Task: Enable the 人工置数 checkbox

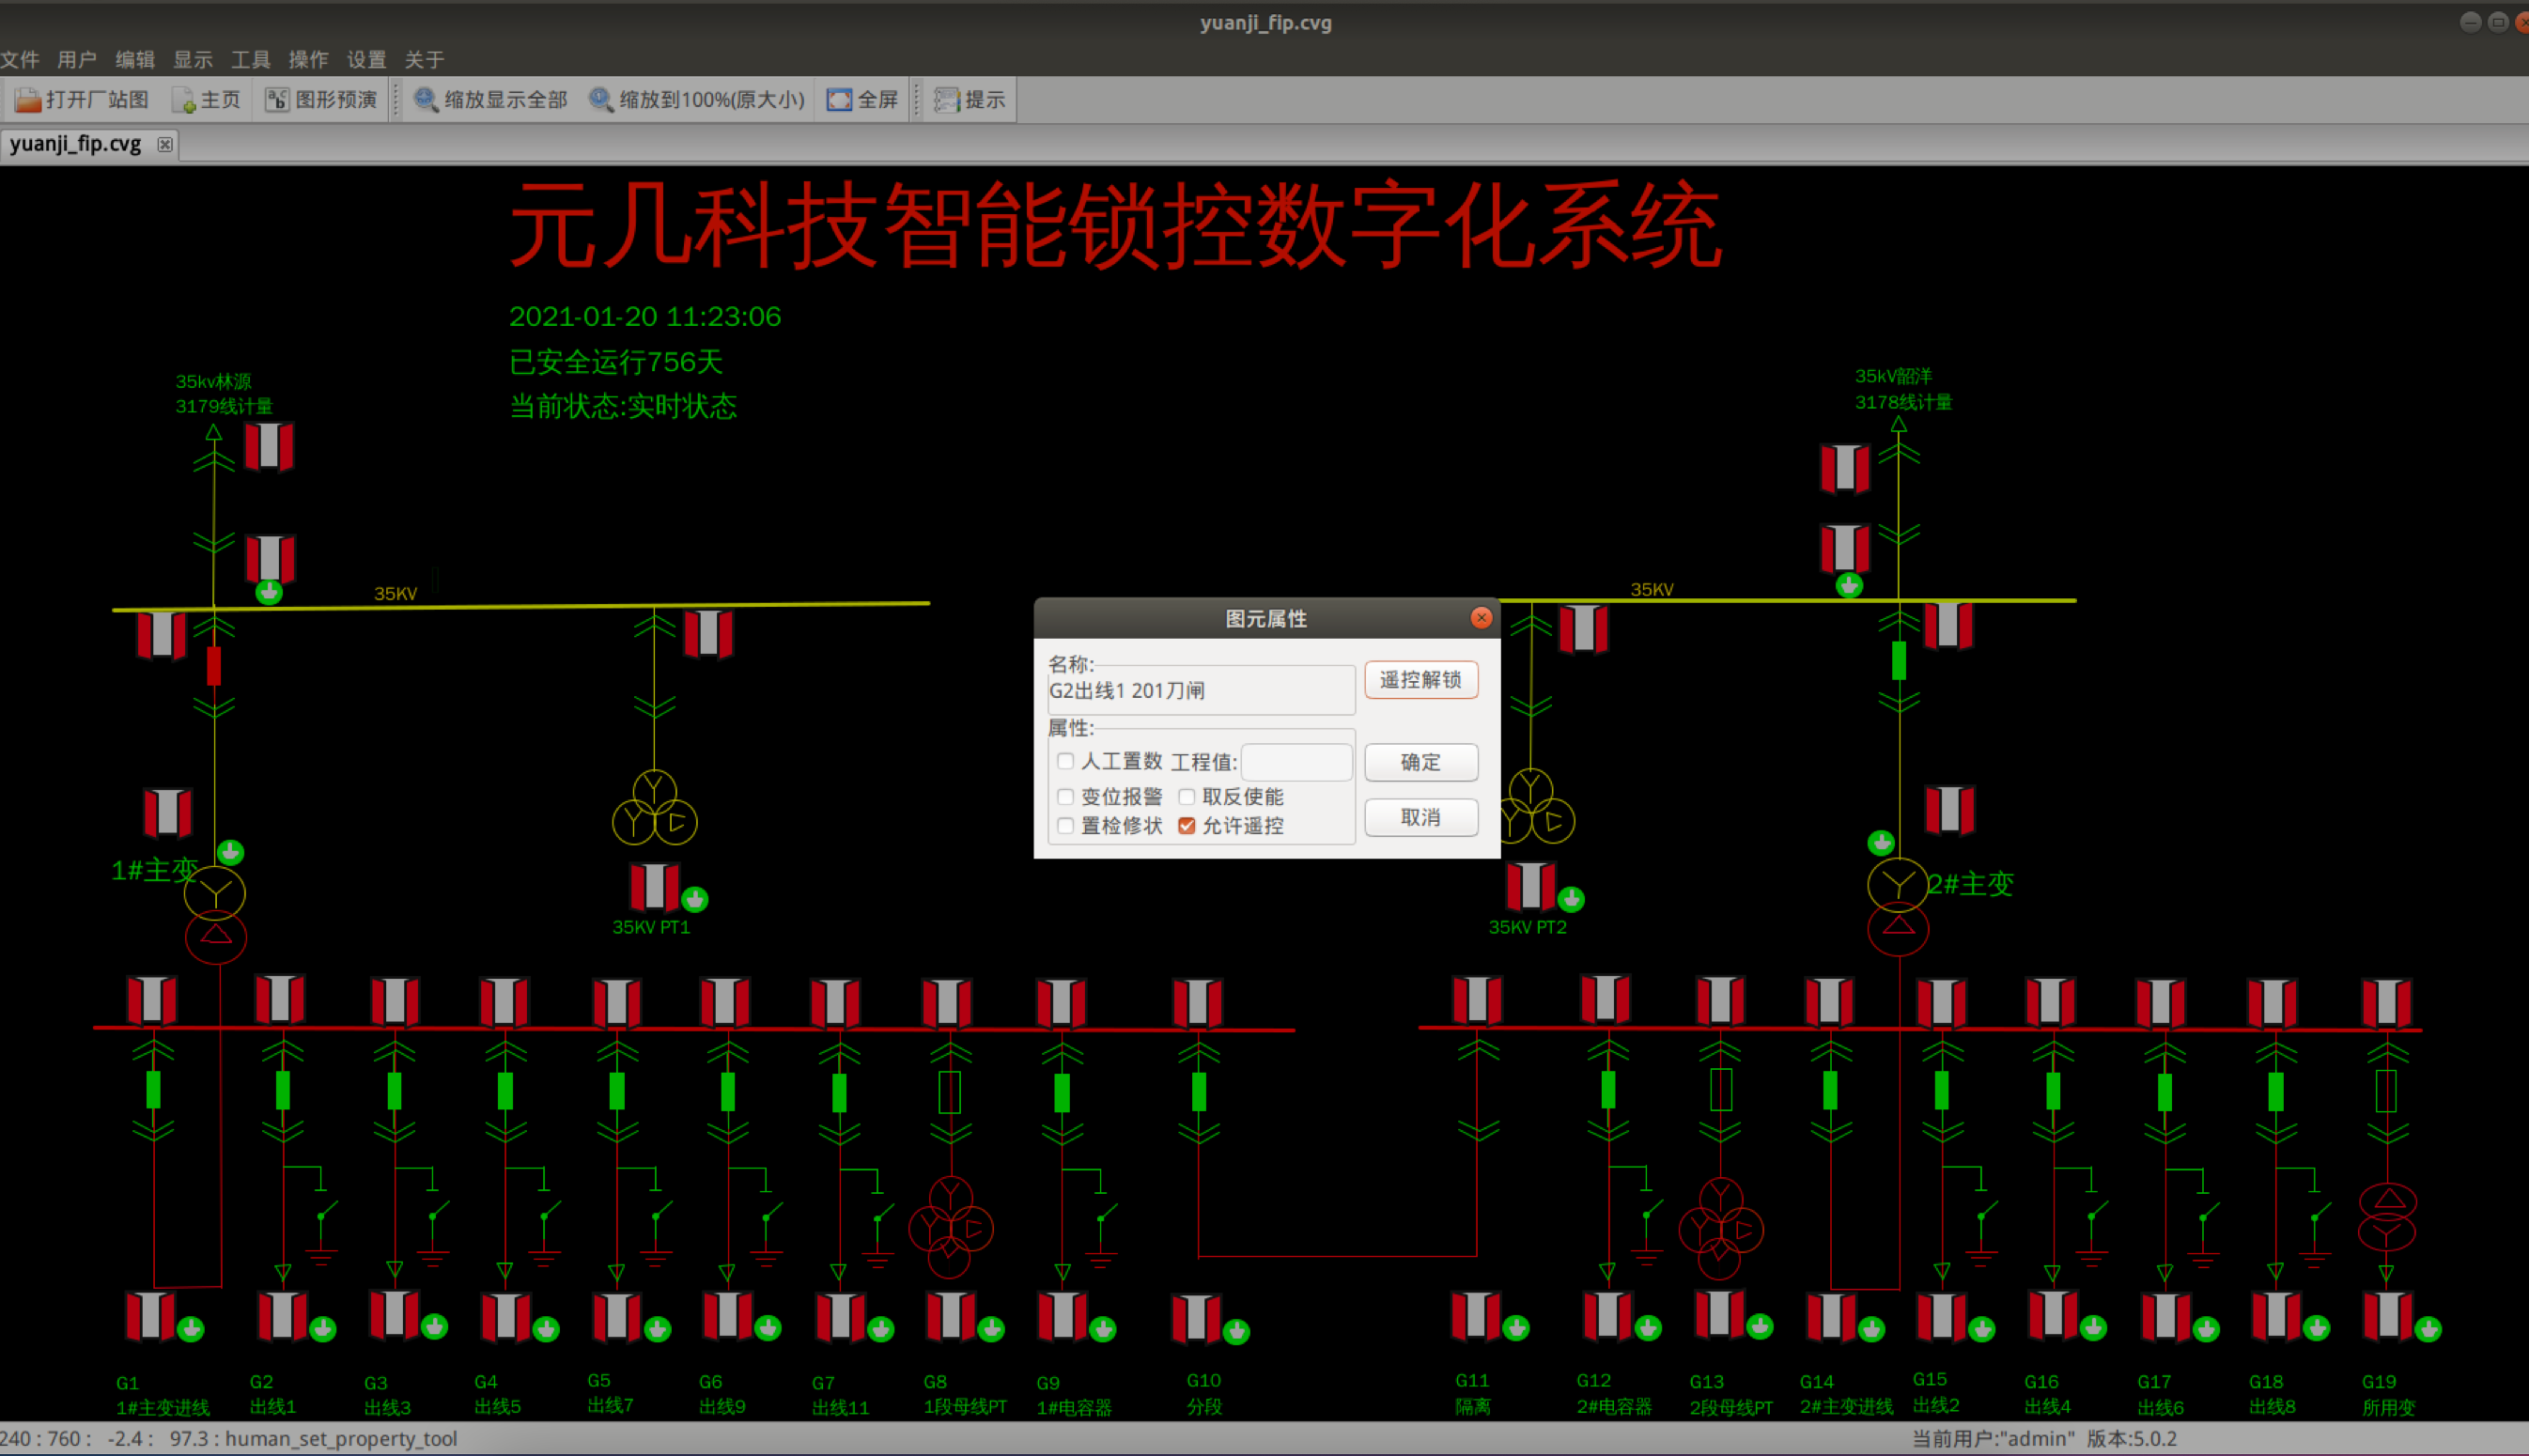Action: coord(1066,761)
